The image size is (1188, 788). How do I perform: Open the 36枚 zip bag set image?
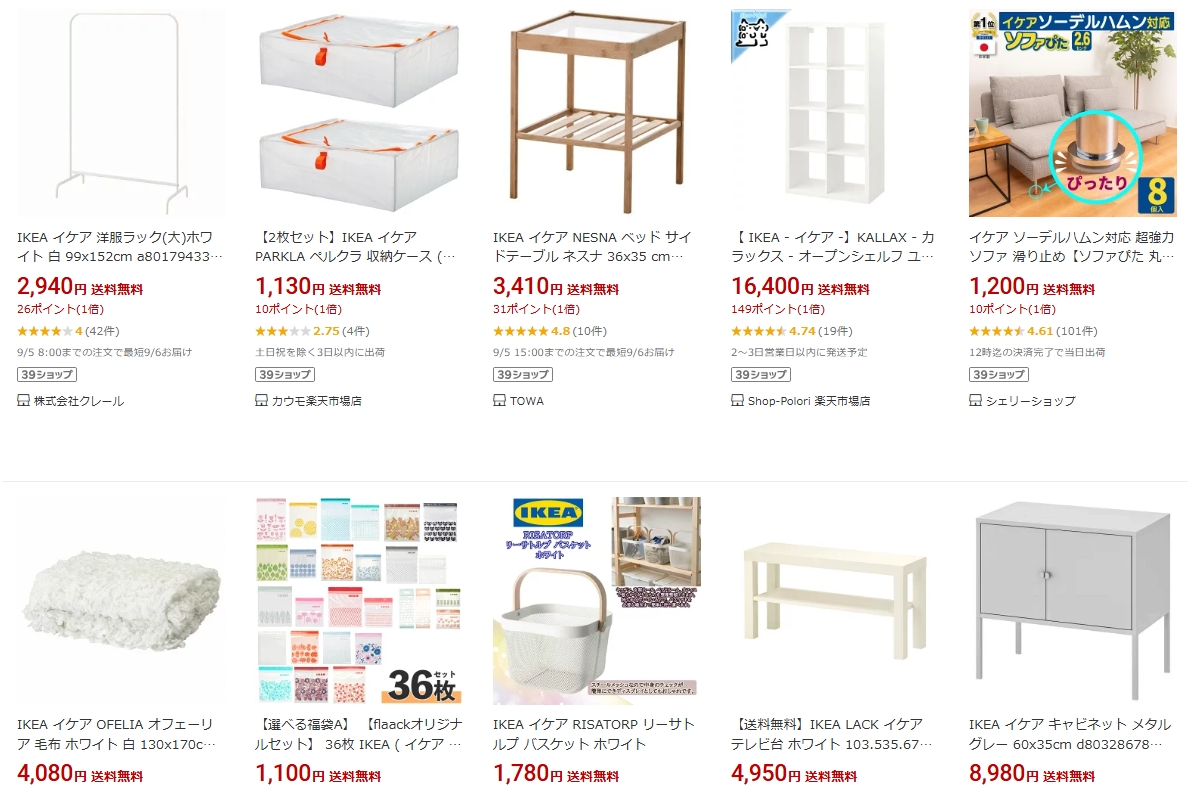[x=359, y=601]
